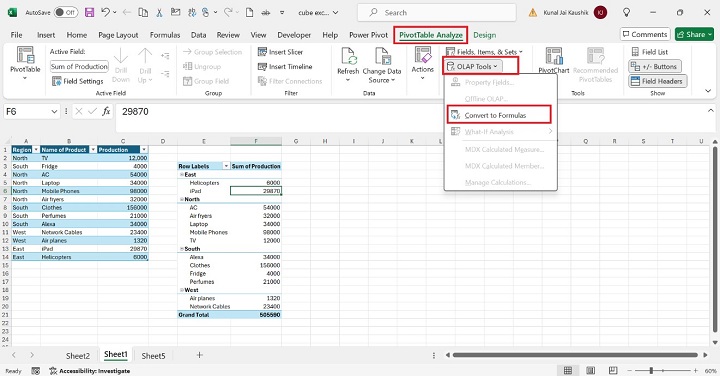The image size is (720, 376).
Task: Click the warning triangle icon next to the account name
Action: click(533, 13)
